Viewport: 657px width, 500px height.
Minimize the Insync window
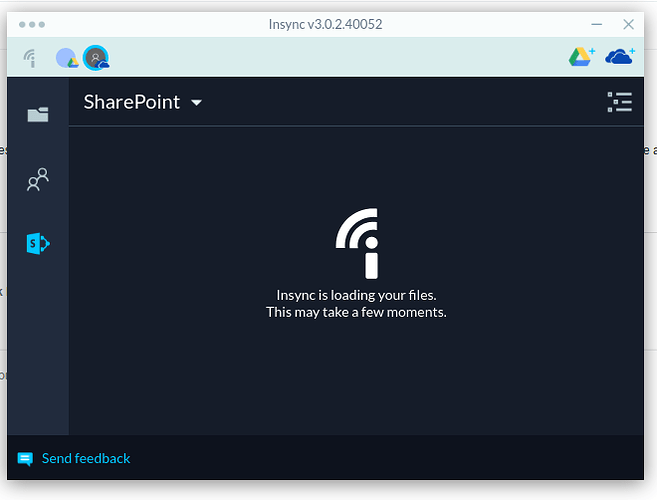point(597,25)
